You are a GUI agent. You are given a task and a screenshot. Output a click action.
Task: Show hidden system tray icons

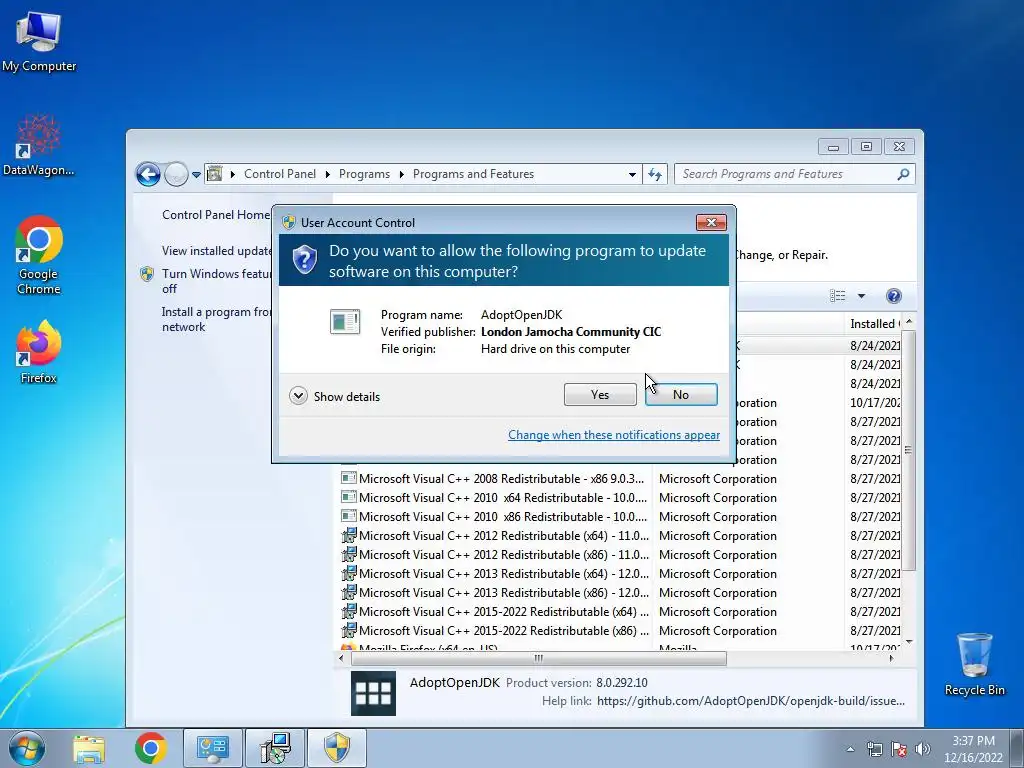(850, 749)
